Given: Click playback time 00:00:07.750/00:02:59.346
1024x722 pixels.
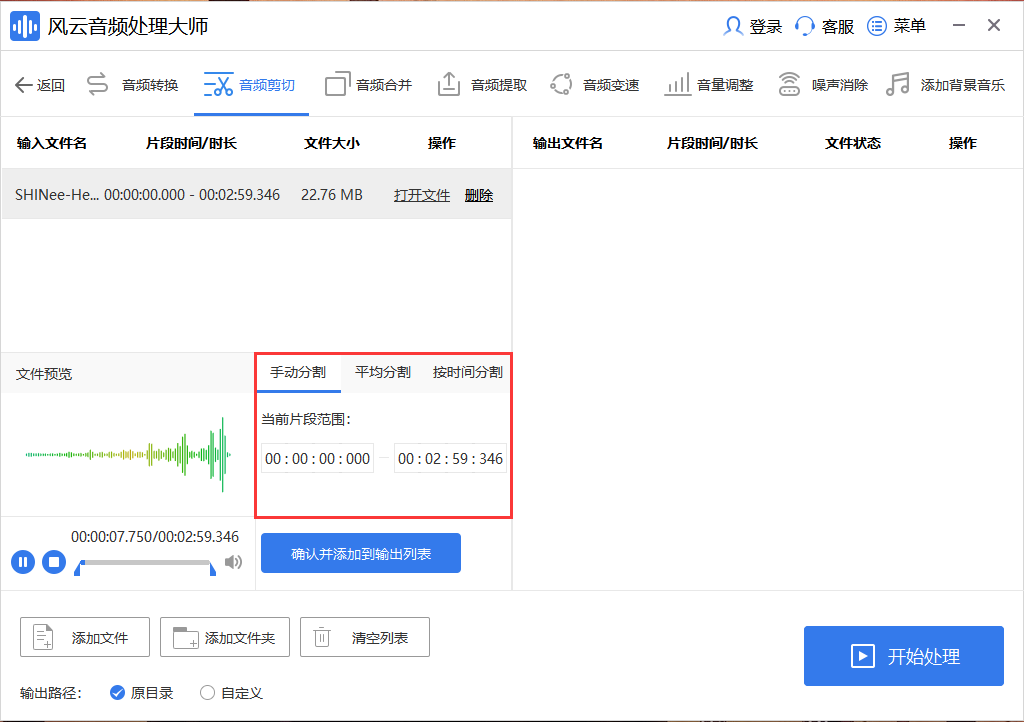Looking at the screenshot, I should pyautogui.click(x=155, y=537).
